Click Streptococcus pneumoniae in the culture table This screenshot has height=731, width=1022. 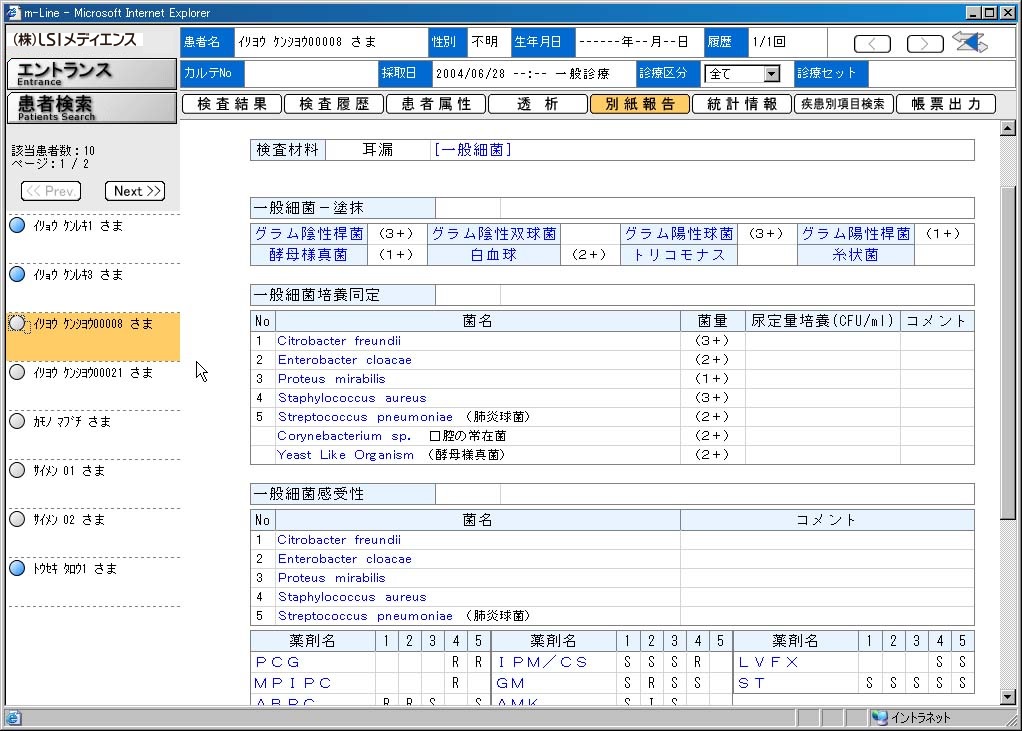(365, 416)
